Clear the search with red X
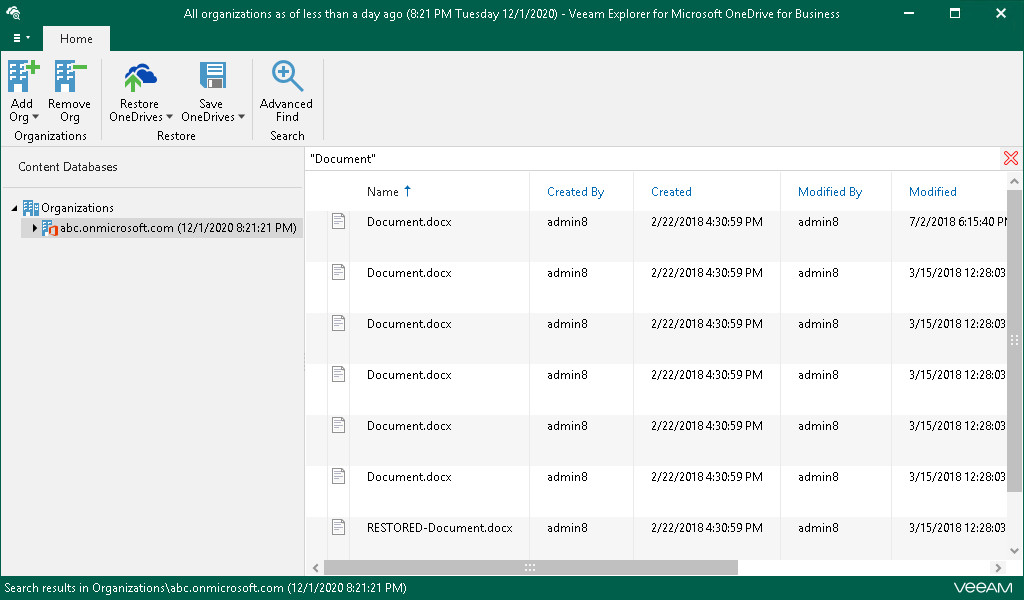1024x600 pixels. coord(1010,158)
